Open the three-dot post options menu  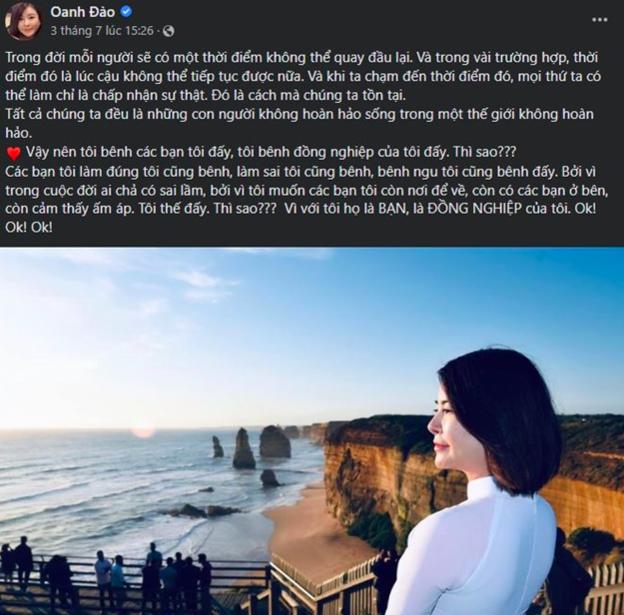click(x=599, y=20)
